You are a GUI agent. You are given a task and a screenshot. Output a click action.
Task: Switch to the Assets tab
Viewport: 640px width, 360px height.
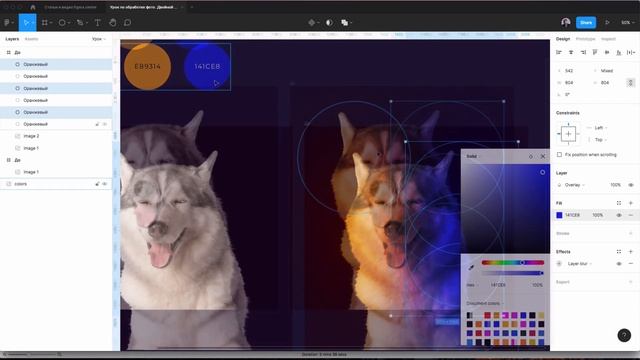click(x=31, y=39)
